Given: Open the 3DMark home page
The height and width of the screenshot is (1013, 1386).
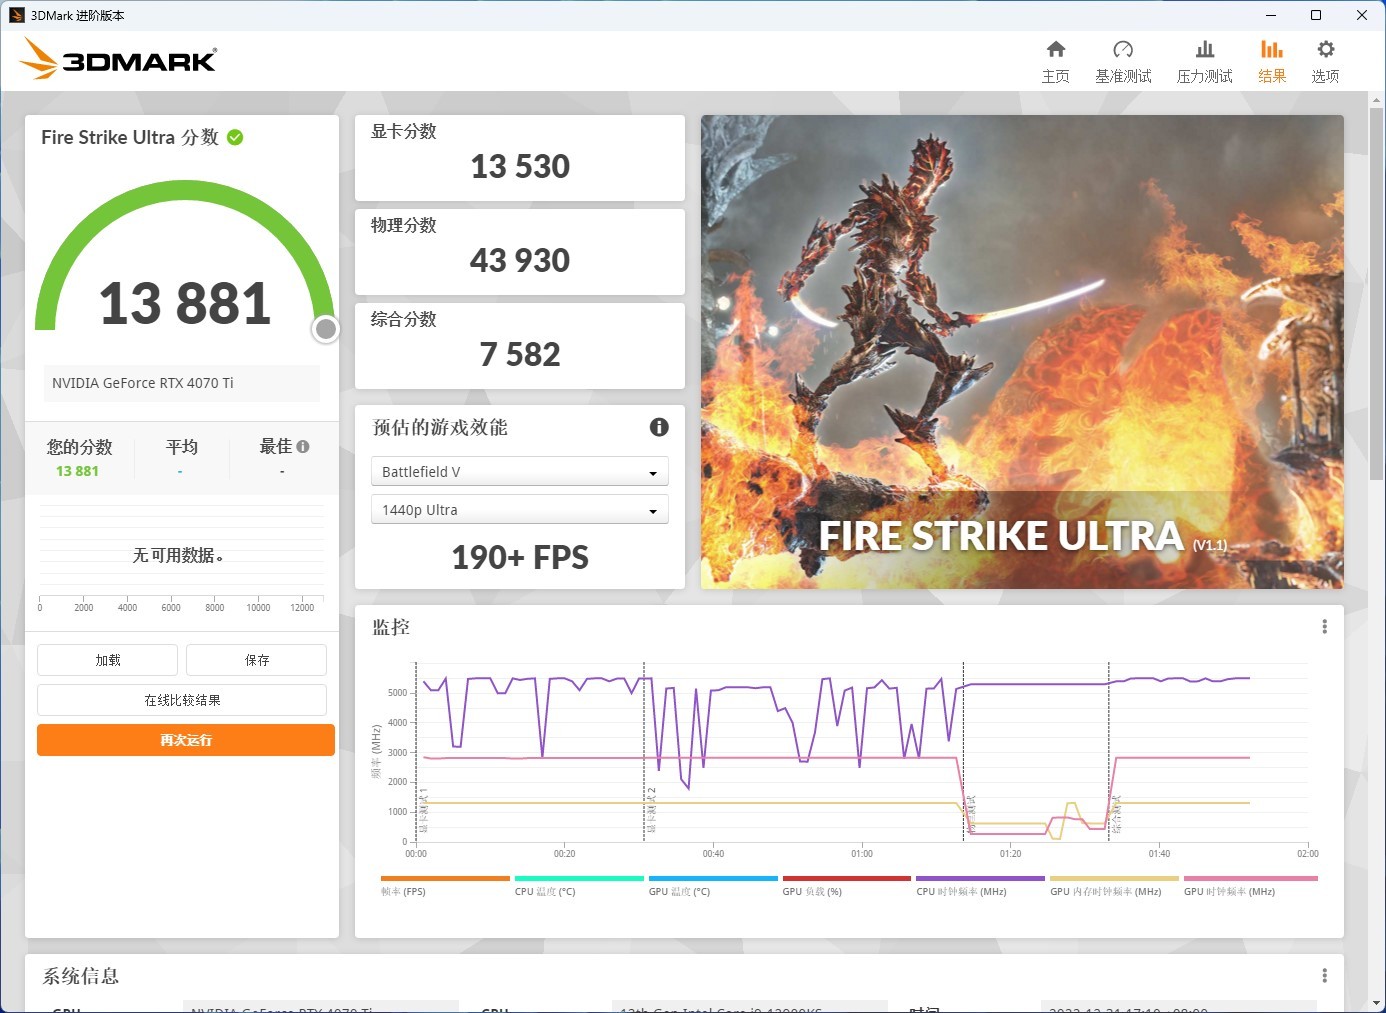Looking at the screenshot, I should tap(1056, 58).
